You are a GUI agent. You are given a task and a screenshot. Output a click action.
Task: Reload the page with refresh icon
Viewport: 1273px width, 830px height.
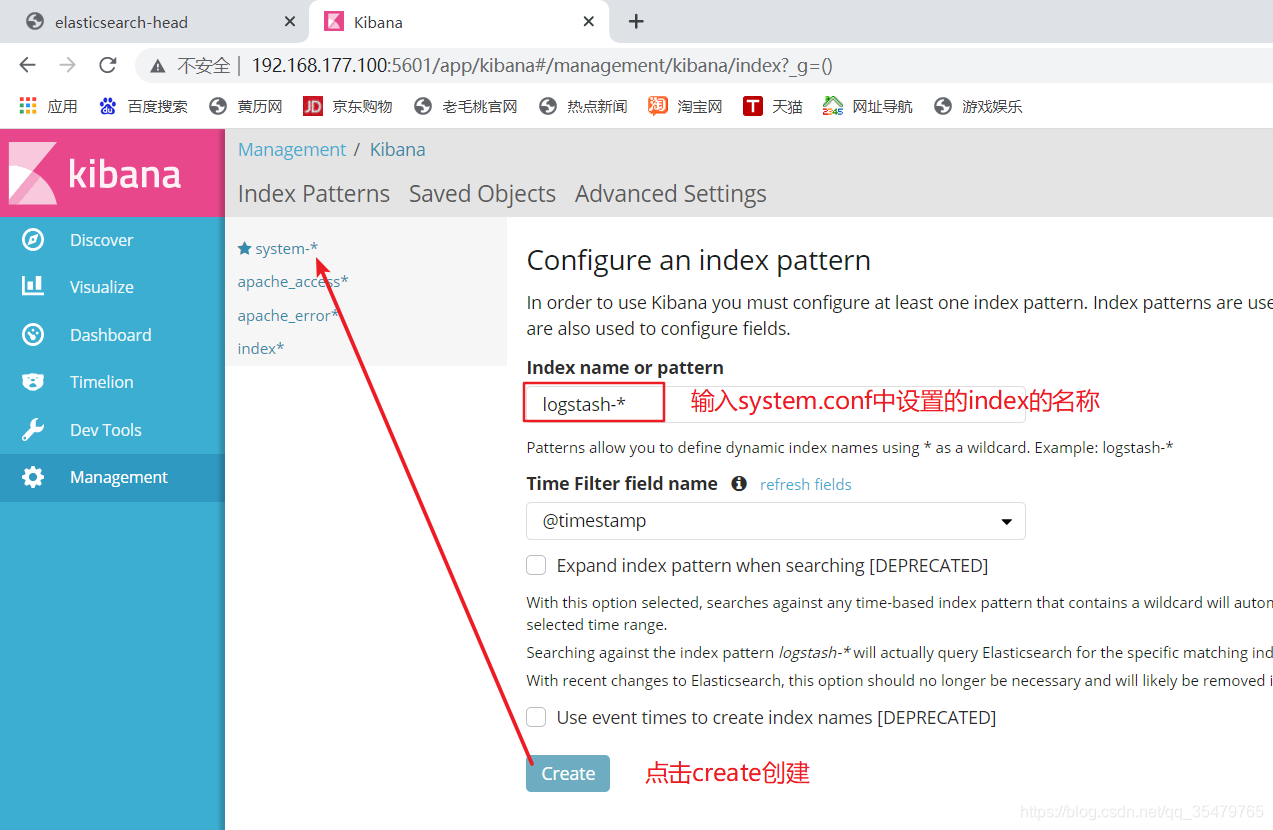coord(108,65)
